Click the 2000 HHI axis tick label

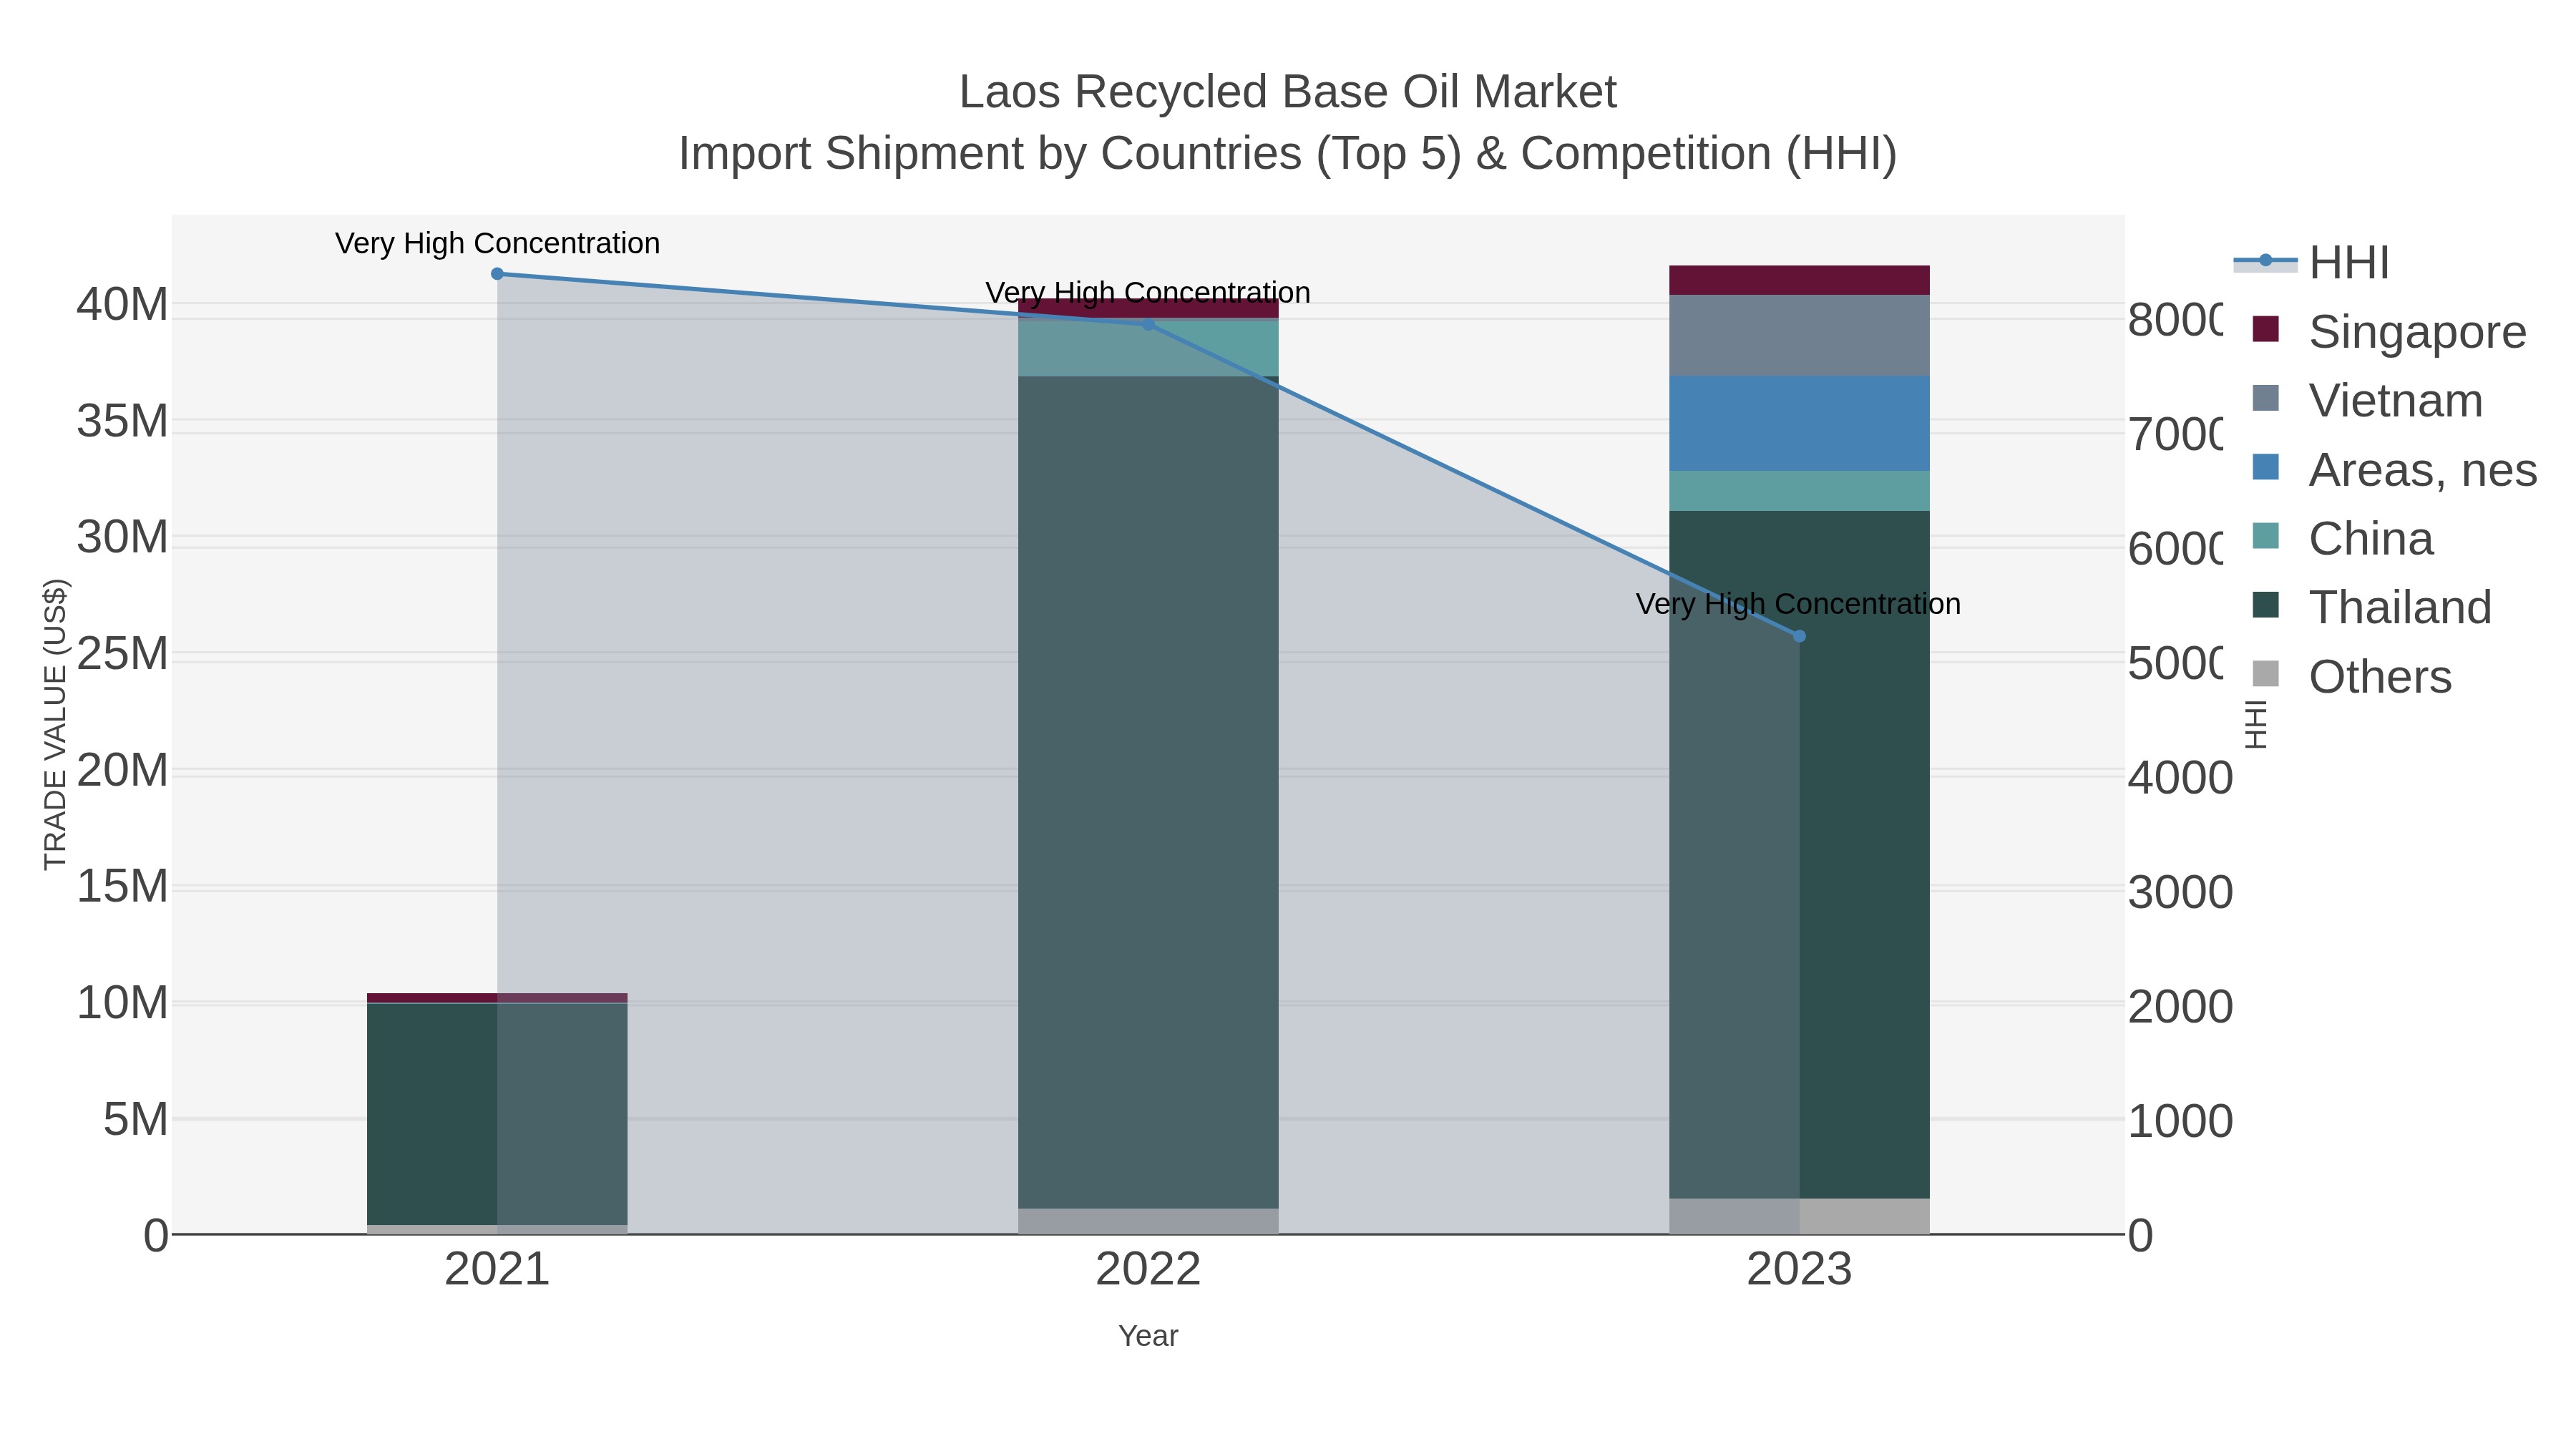click(x=2180, y=1007)
